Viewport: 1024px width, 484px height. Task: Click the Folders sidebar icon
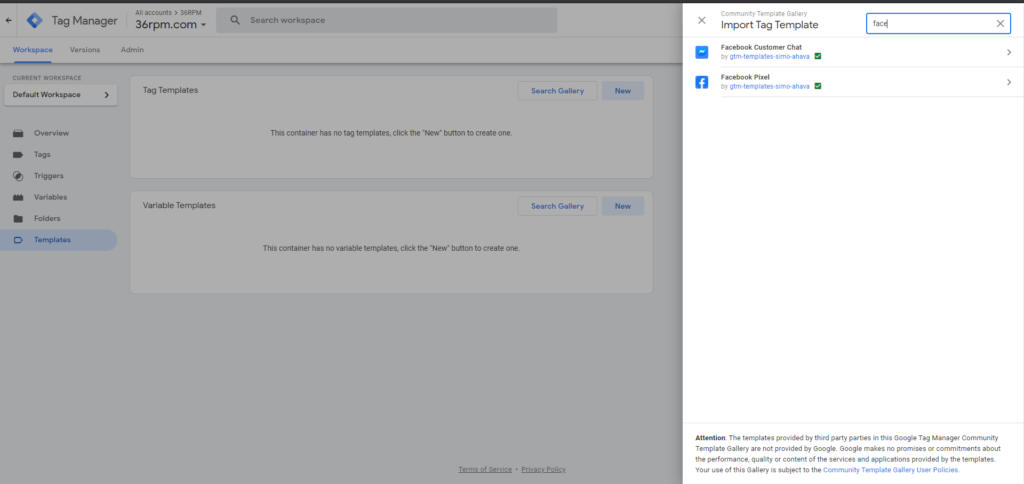tap(18, 219)
